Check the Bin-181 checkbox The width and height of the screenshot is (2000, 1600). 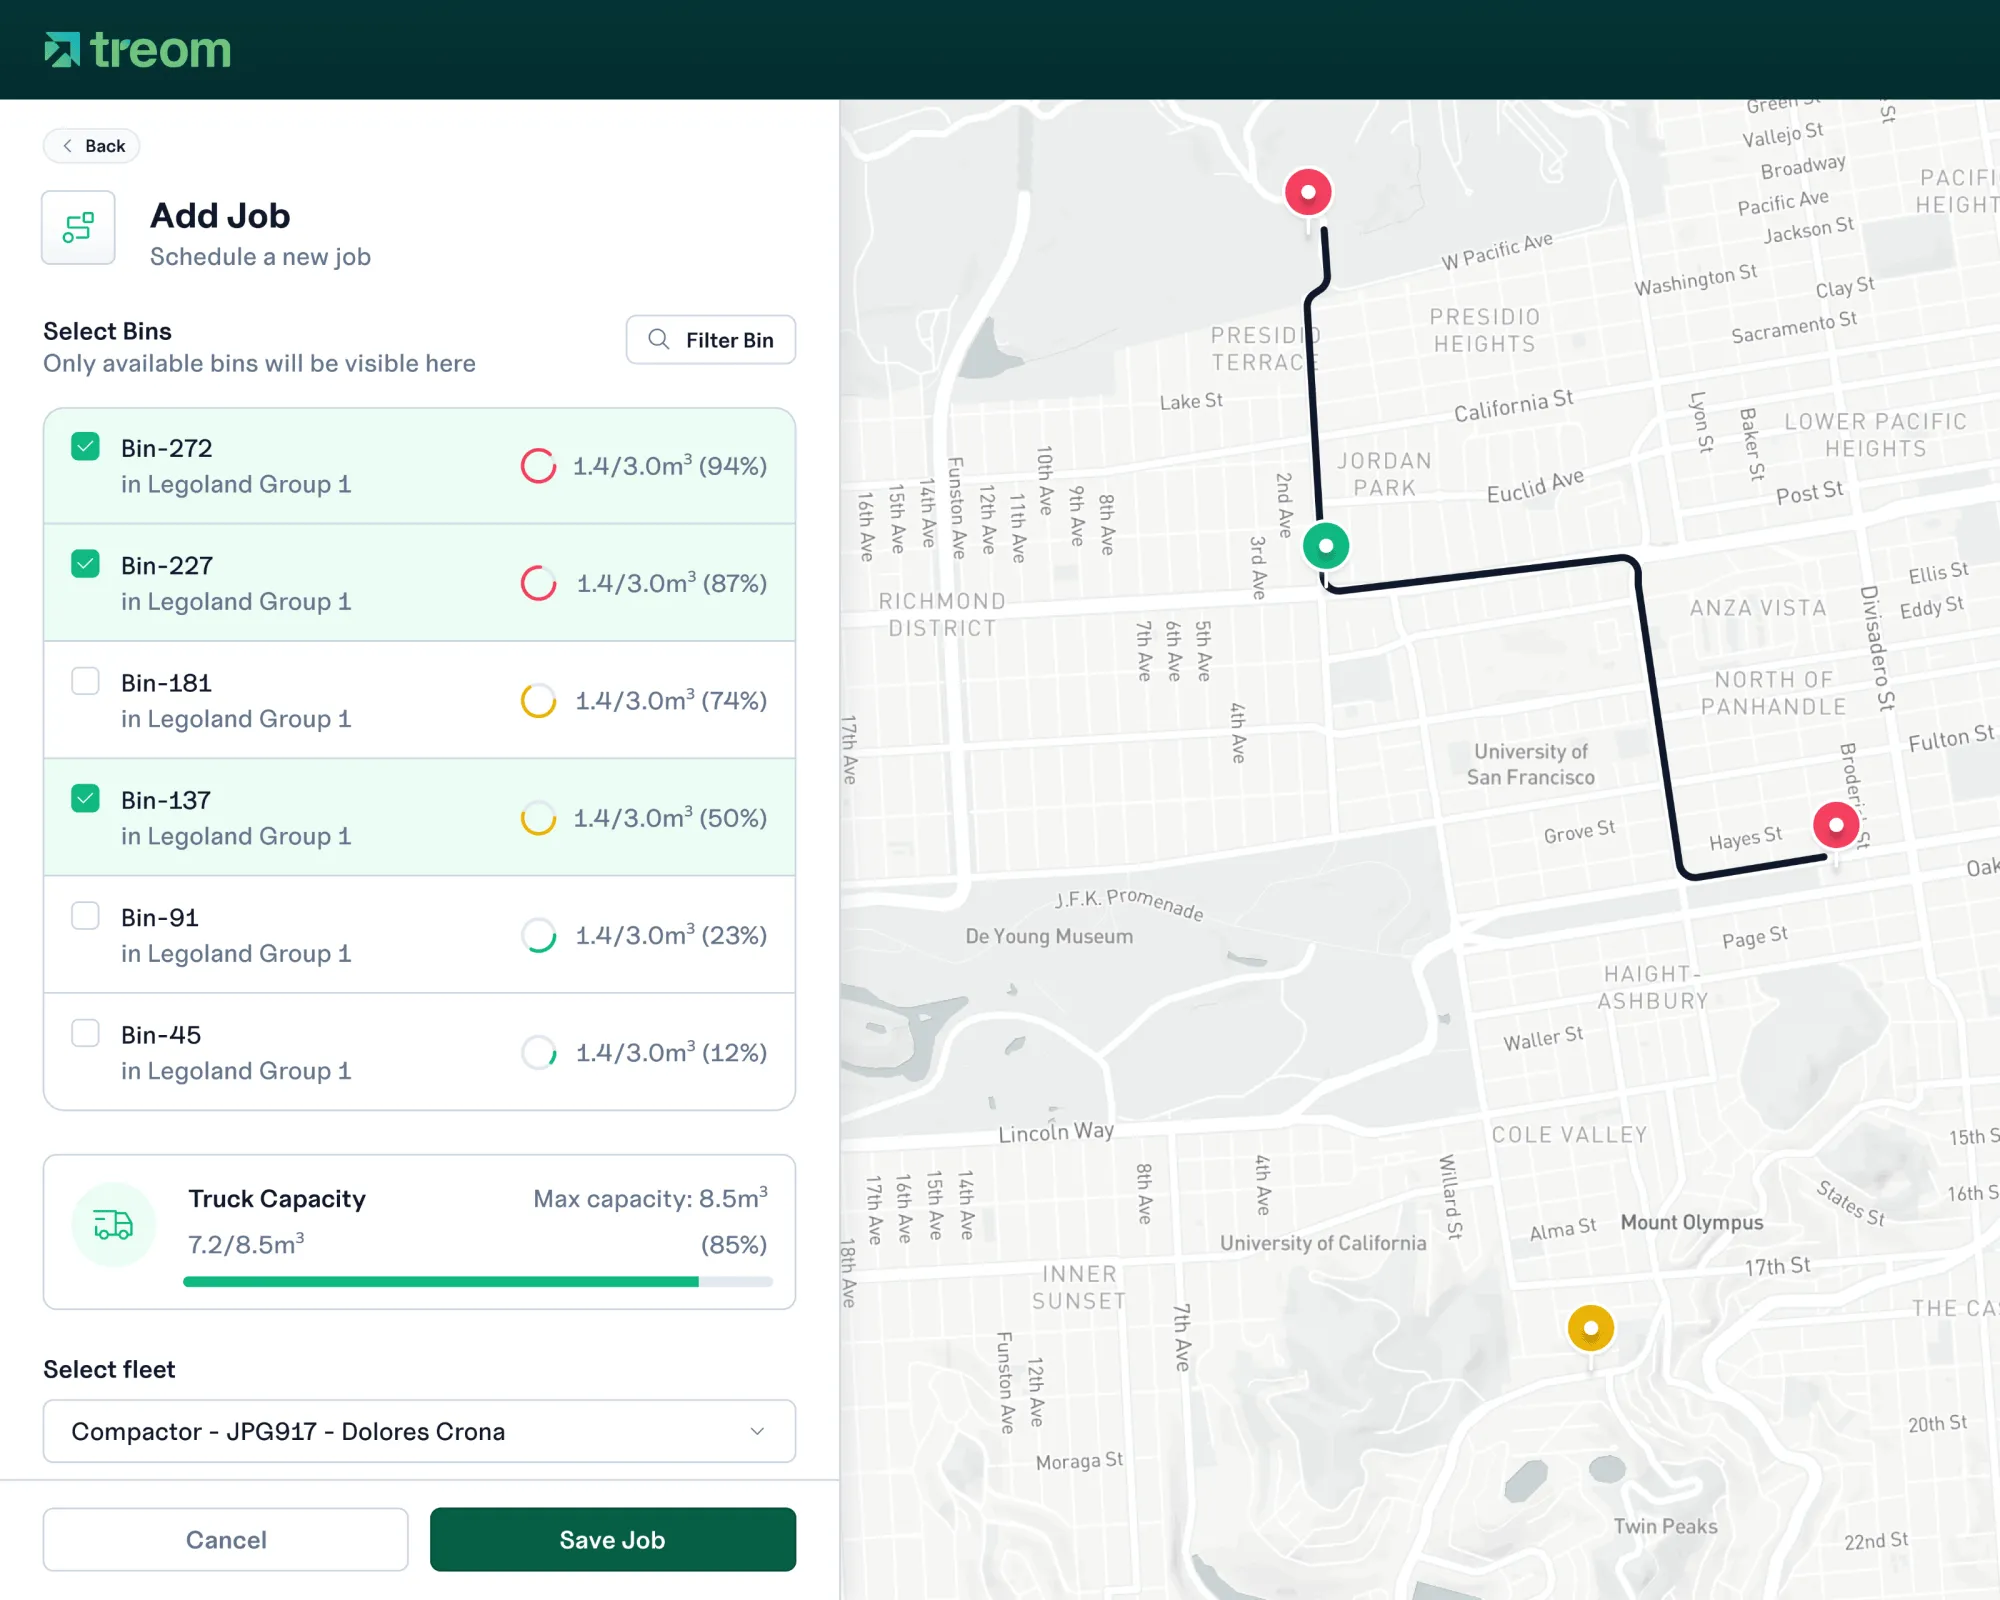(x=86, y=681)
